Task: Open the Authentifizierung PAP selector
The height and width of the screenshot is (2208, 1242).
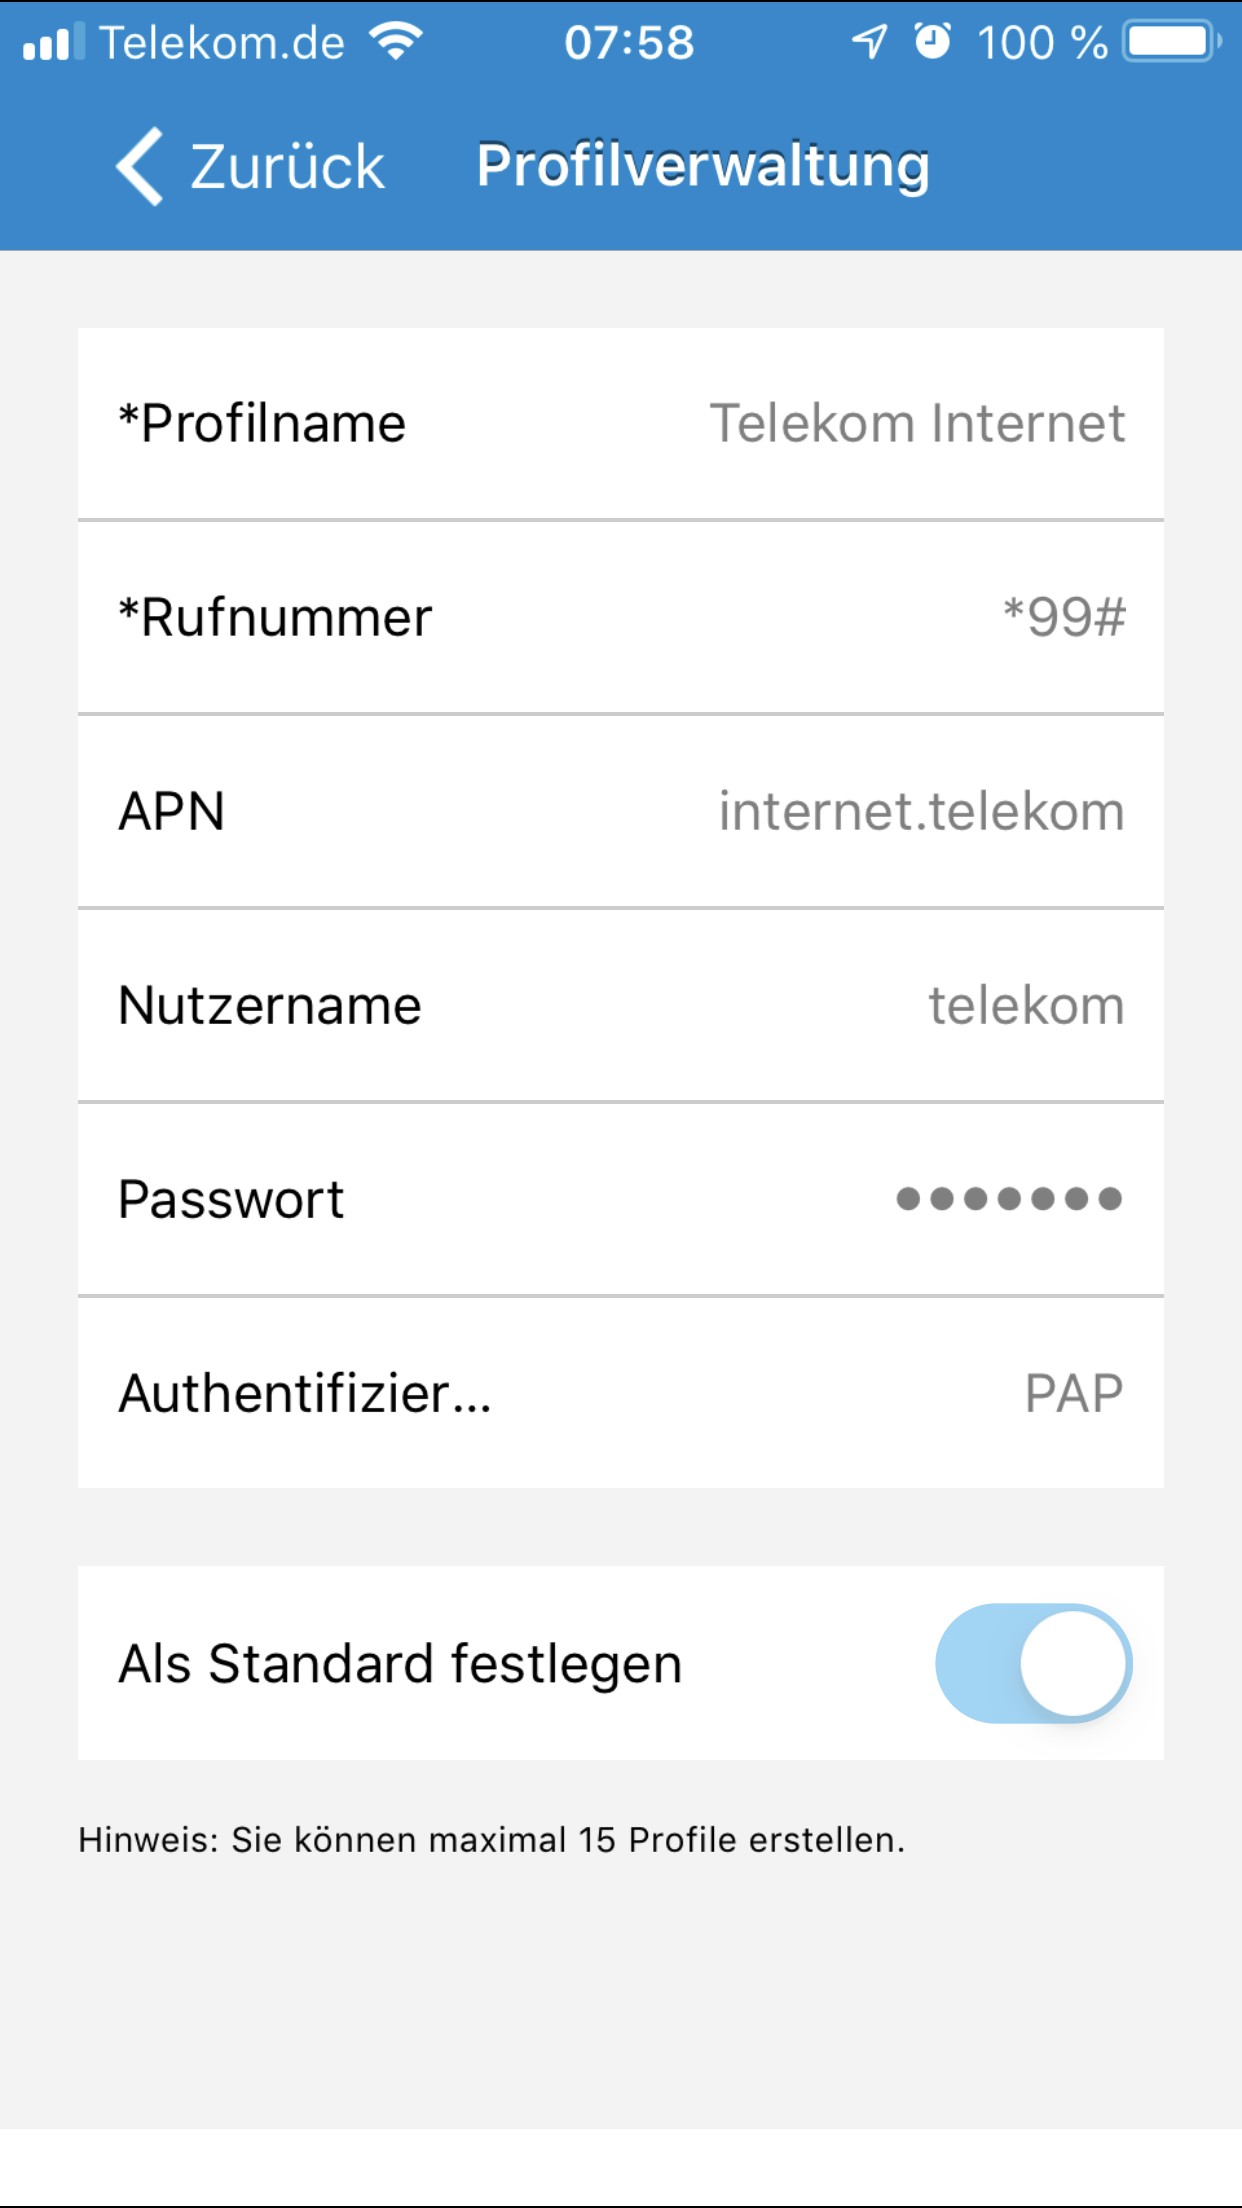Action: [1073, 1393]
